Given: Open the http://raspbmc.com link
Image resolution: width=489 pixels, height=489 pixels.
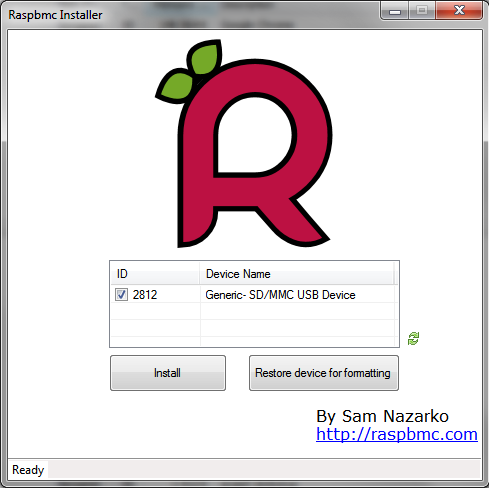Looking at the screenshot, I should point(397,434).
